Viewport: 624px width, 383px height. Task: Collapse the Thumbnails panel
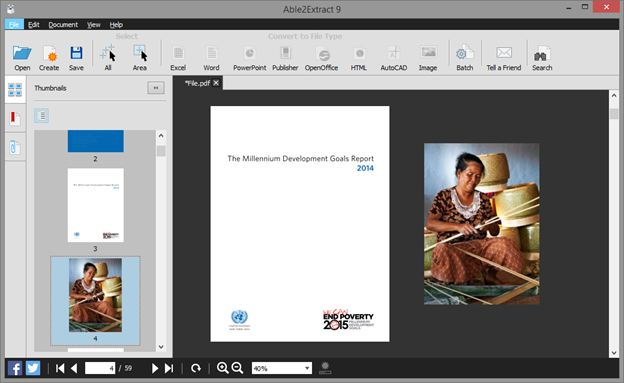pos(156,88)
